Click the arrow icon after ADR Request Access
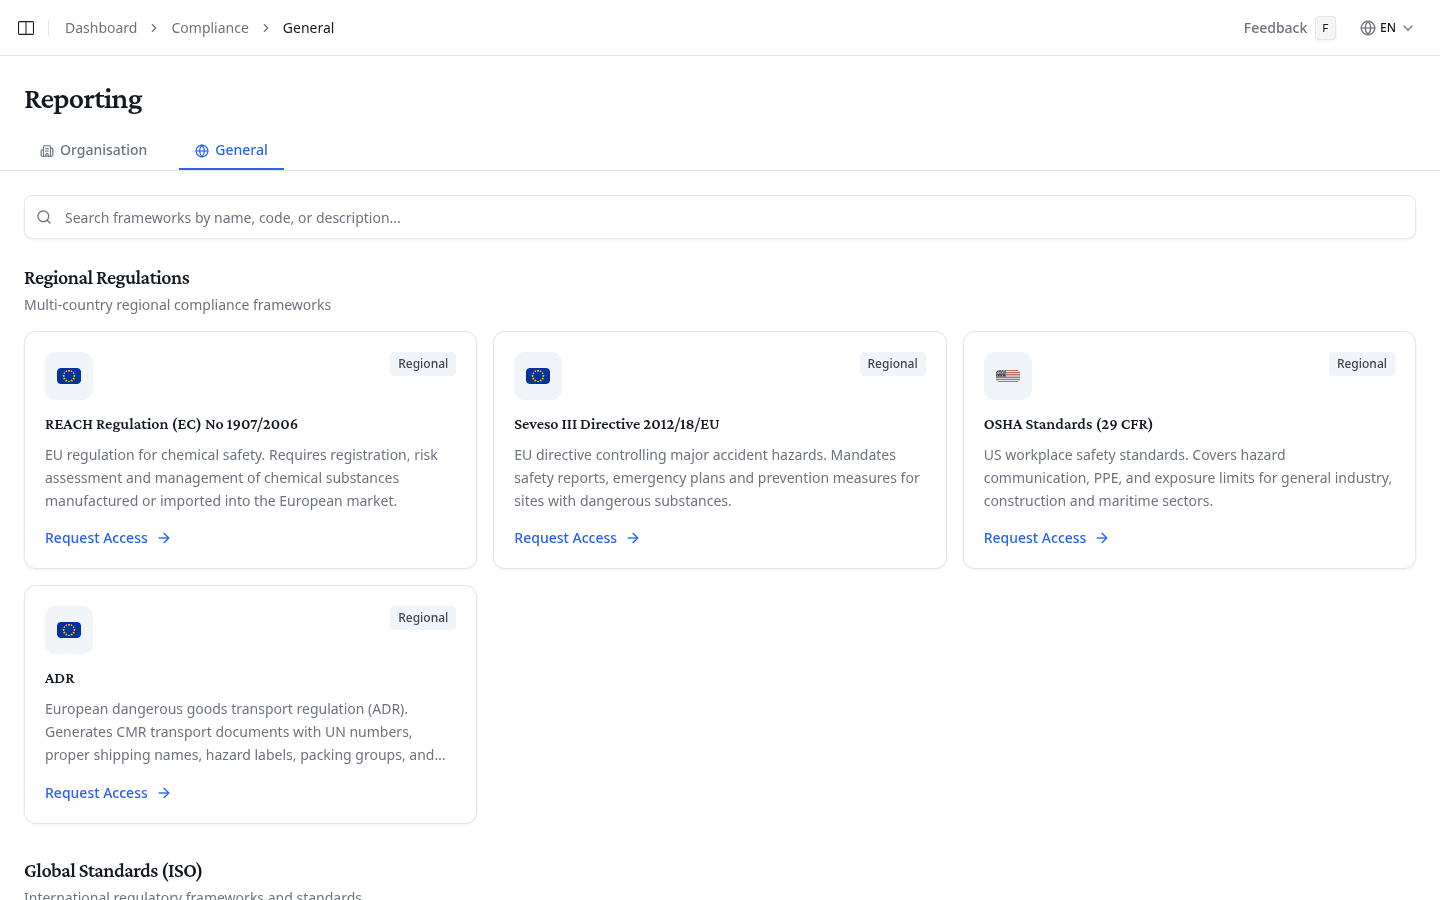 pos(164,792)
